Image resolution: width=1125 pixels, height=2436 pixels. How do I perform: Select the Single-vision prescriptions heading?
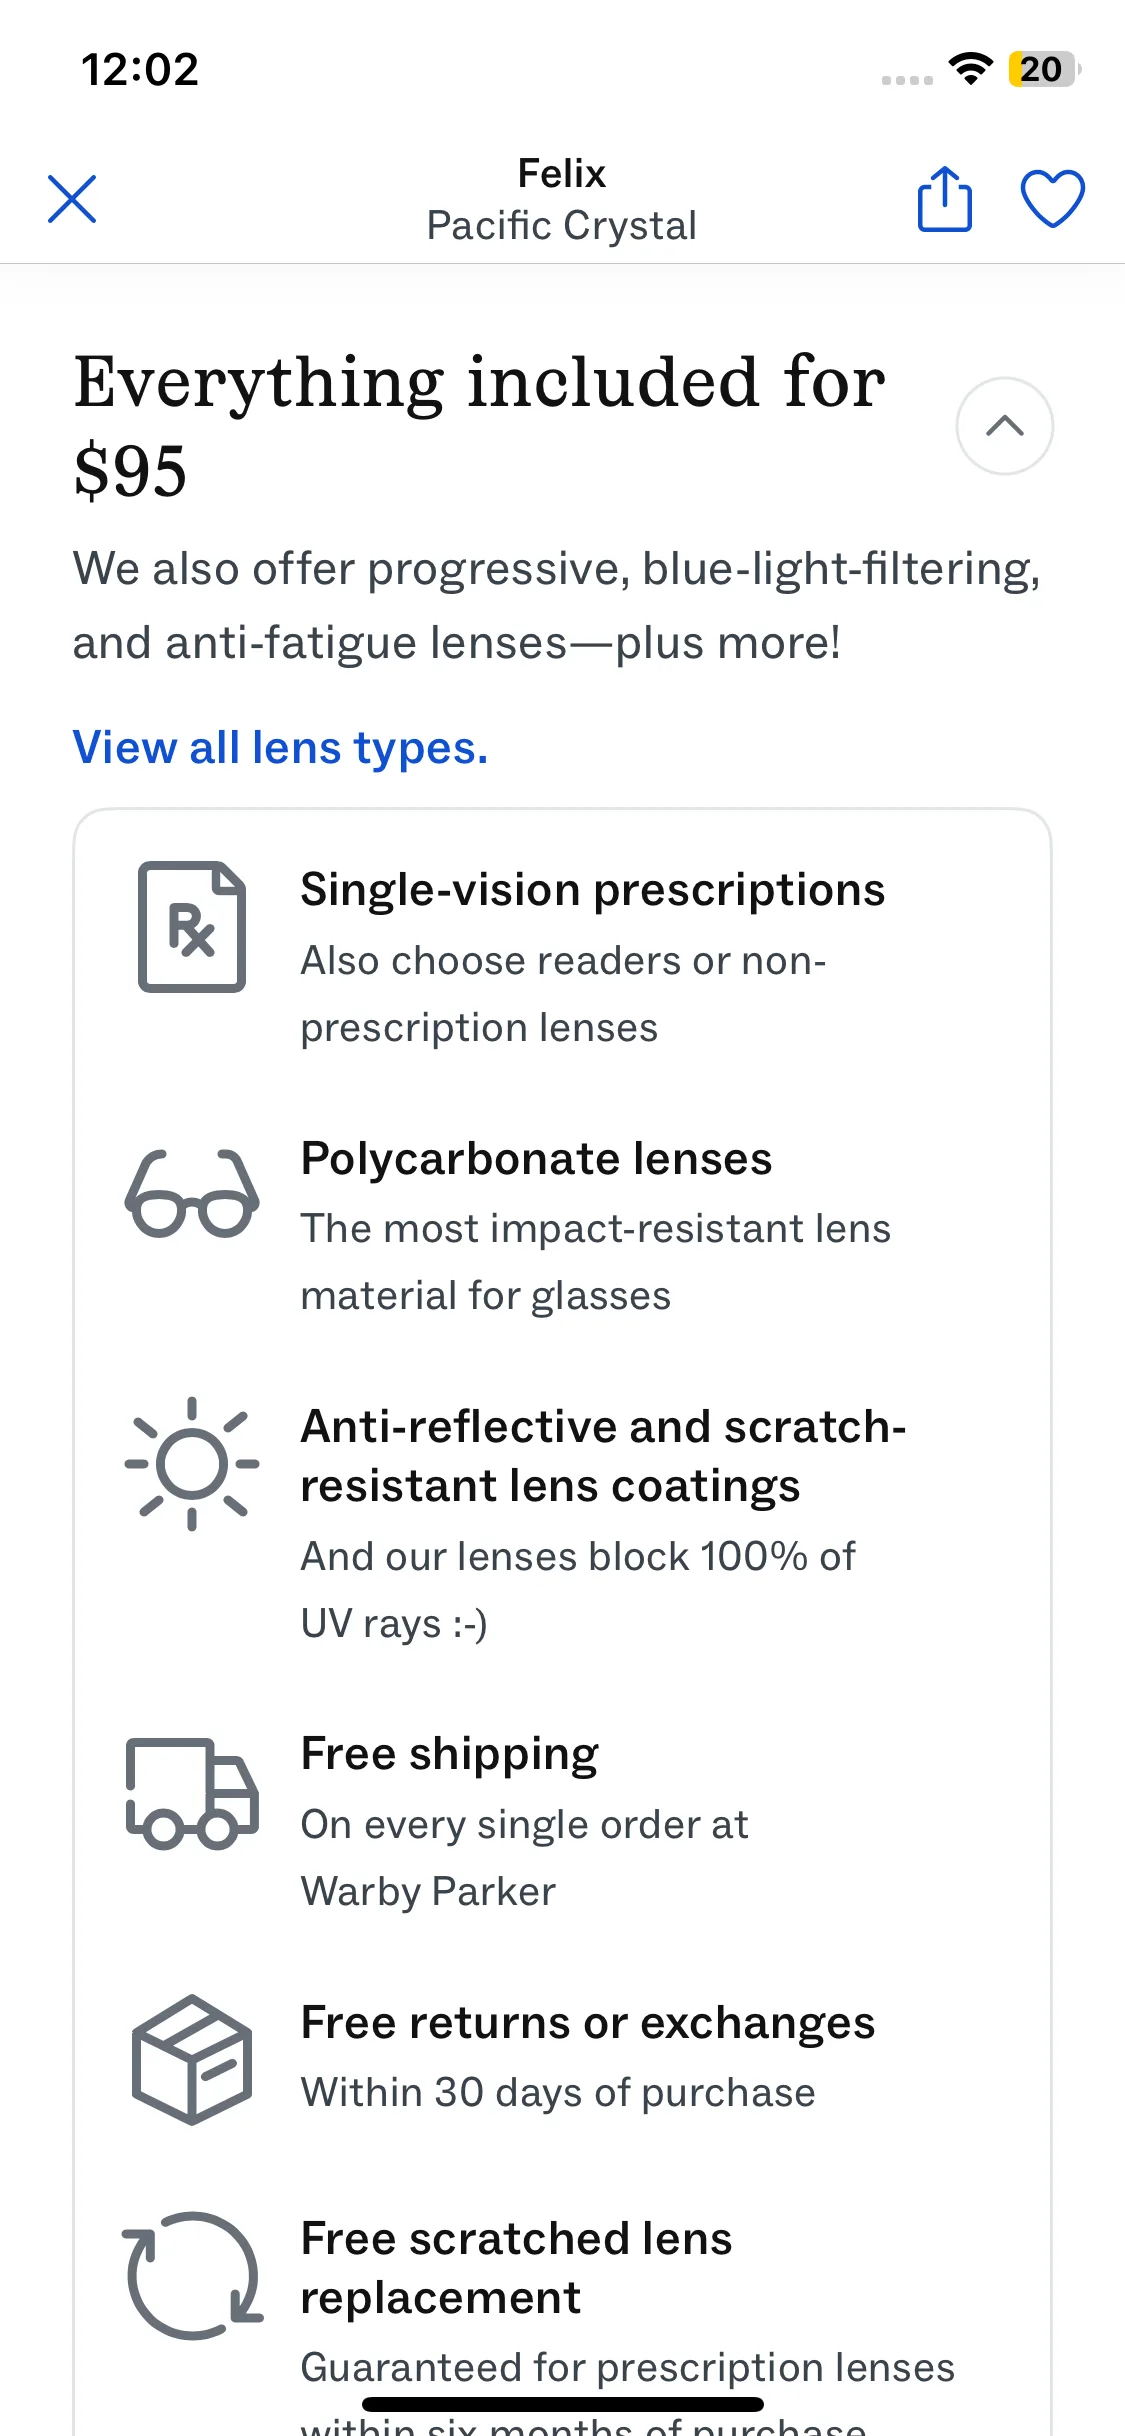pos(592,890)
